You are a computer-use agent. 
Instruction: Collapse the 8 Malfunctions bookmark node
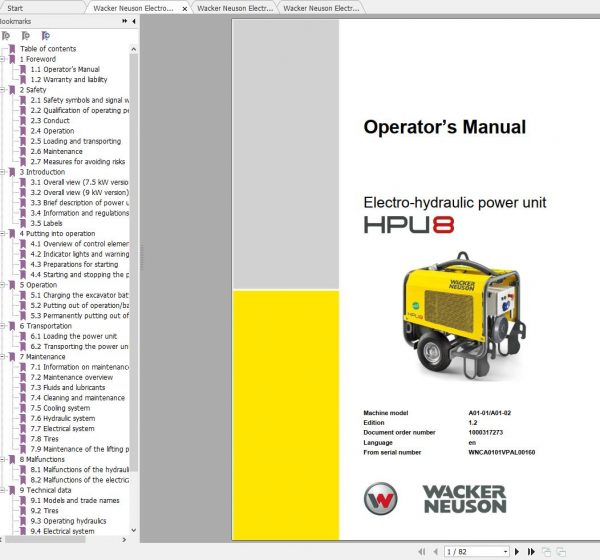[2, 459]
